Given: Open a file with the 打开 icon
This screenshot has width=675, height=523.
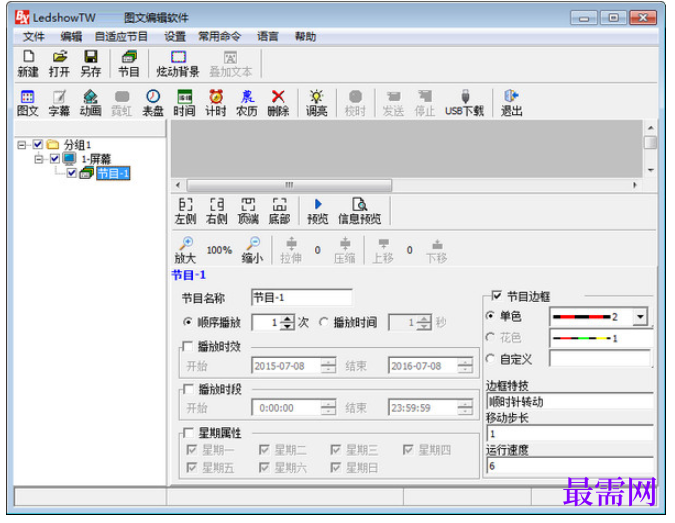Looking at the screenshot, I should [x=59, y=64].
